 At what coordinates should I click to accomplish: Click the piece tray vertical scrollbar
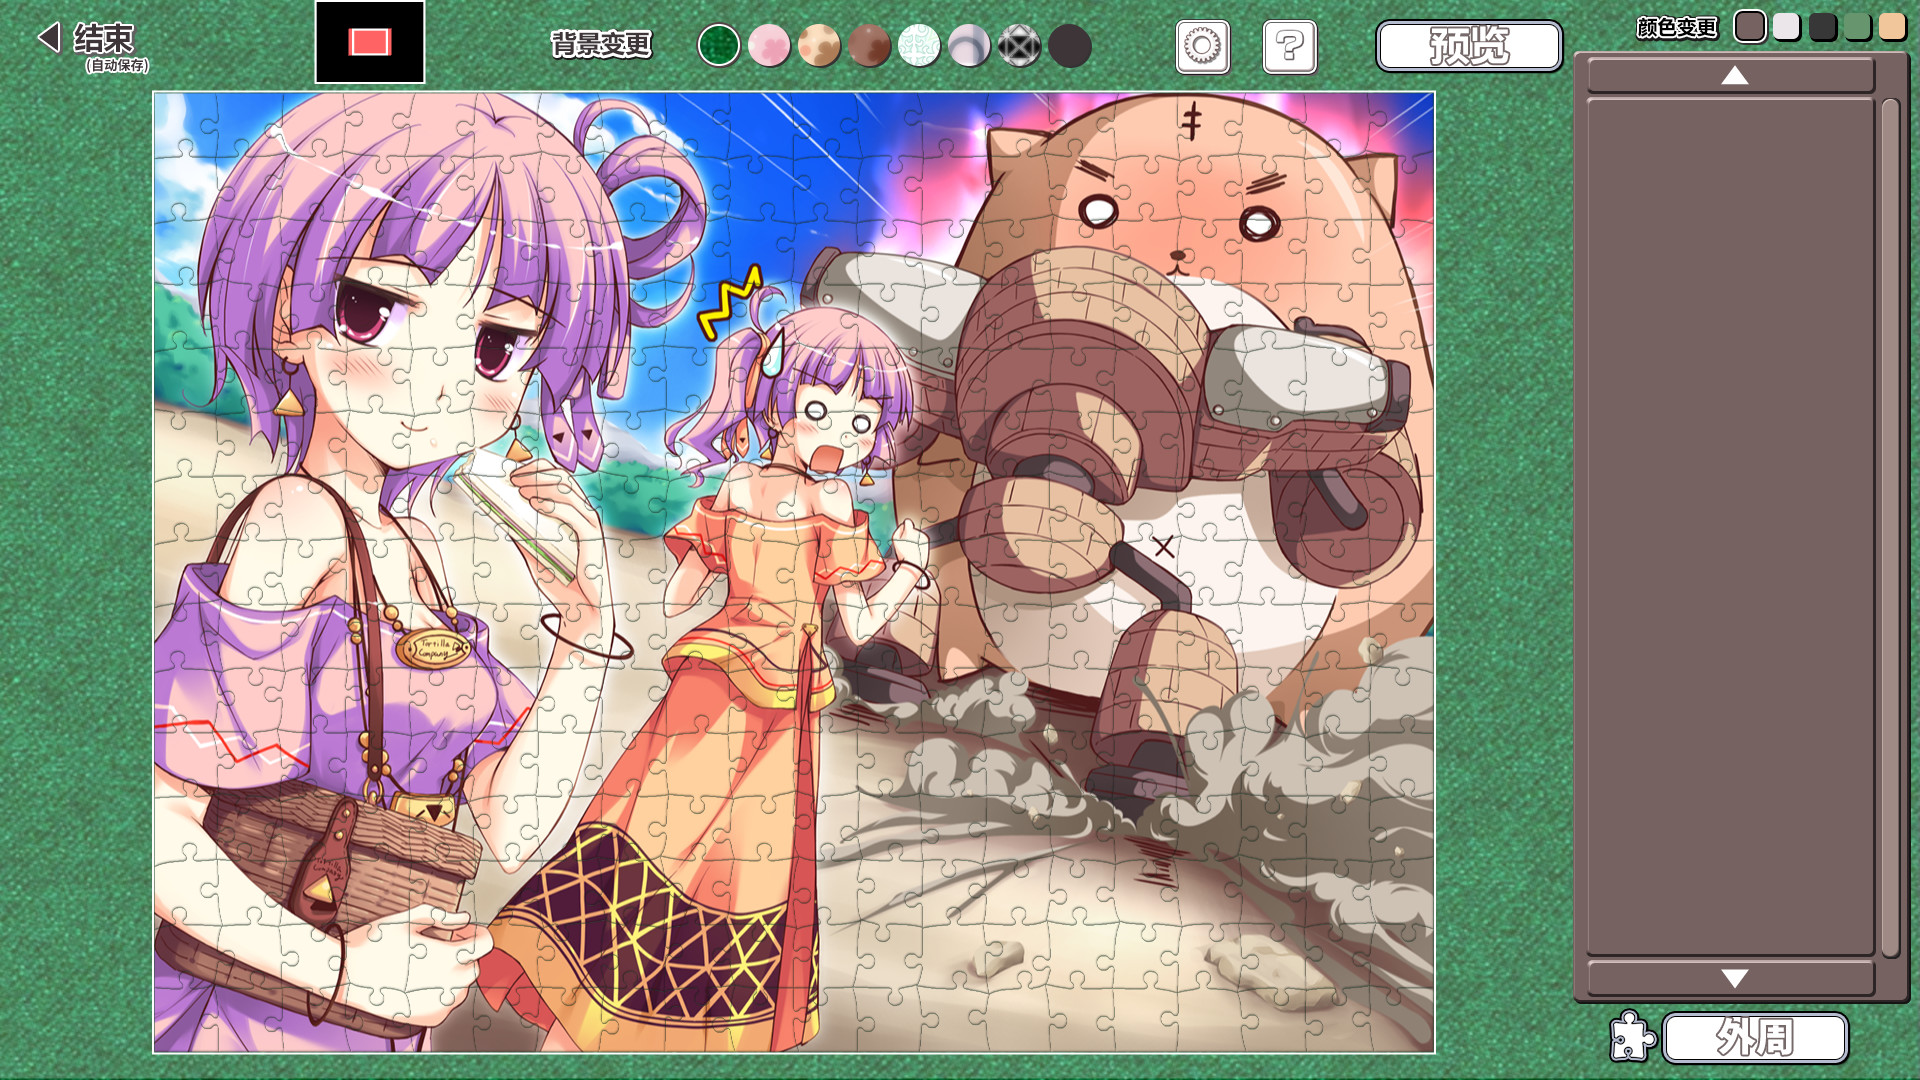1889,527
